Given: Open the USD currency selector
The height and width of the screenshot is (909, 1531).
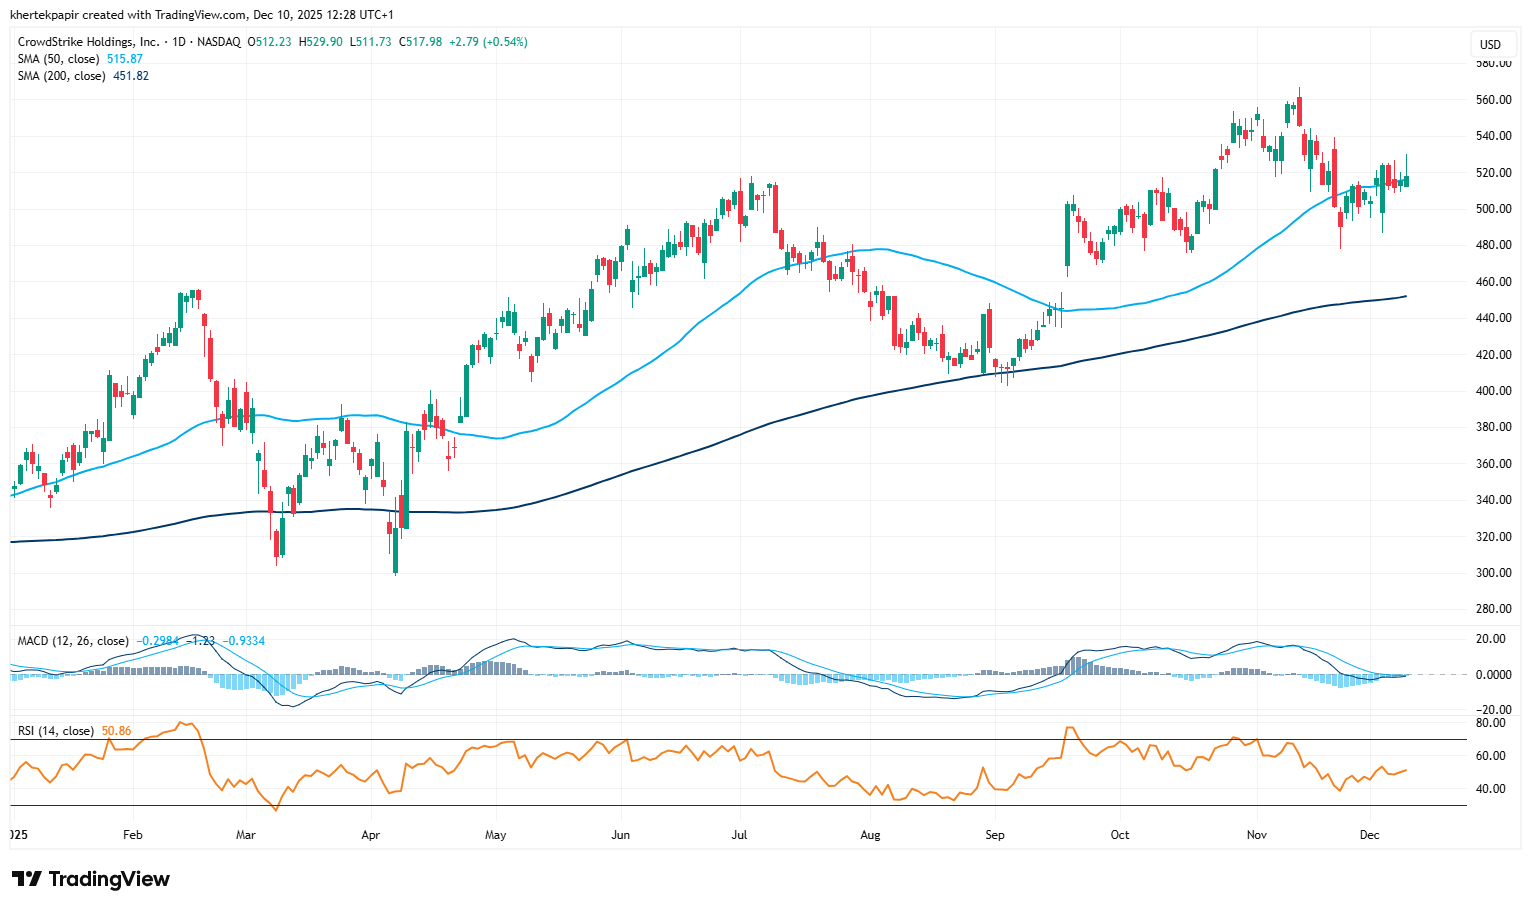Looking at the screenshot, I should pos(1490,44).
